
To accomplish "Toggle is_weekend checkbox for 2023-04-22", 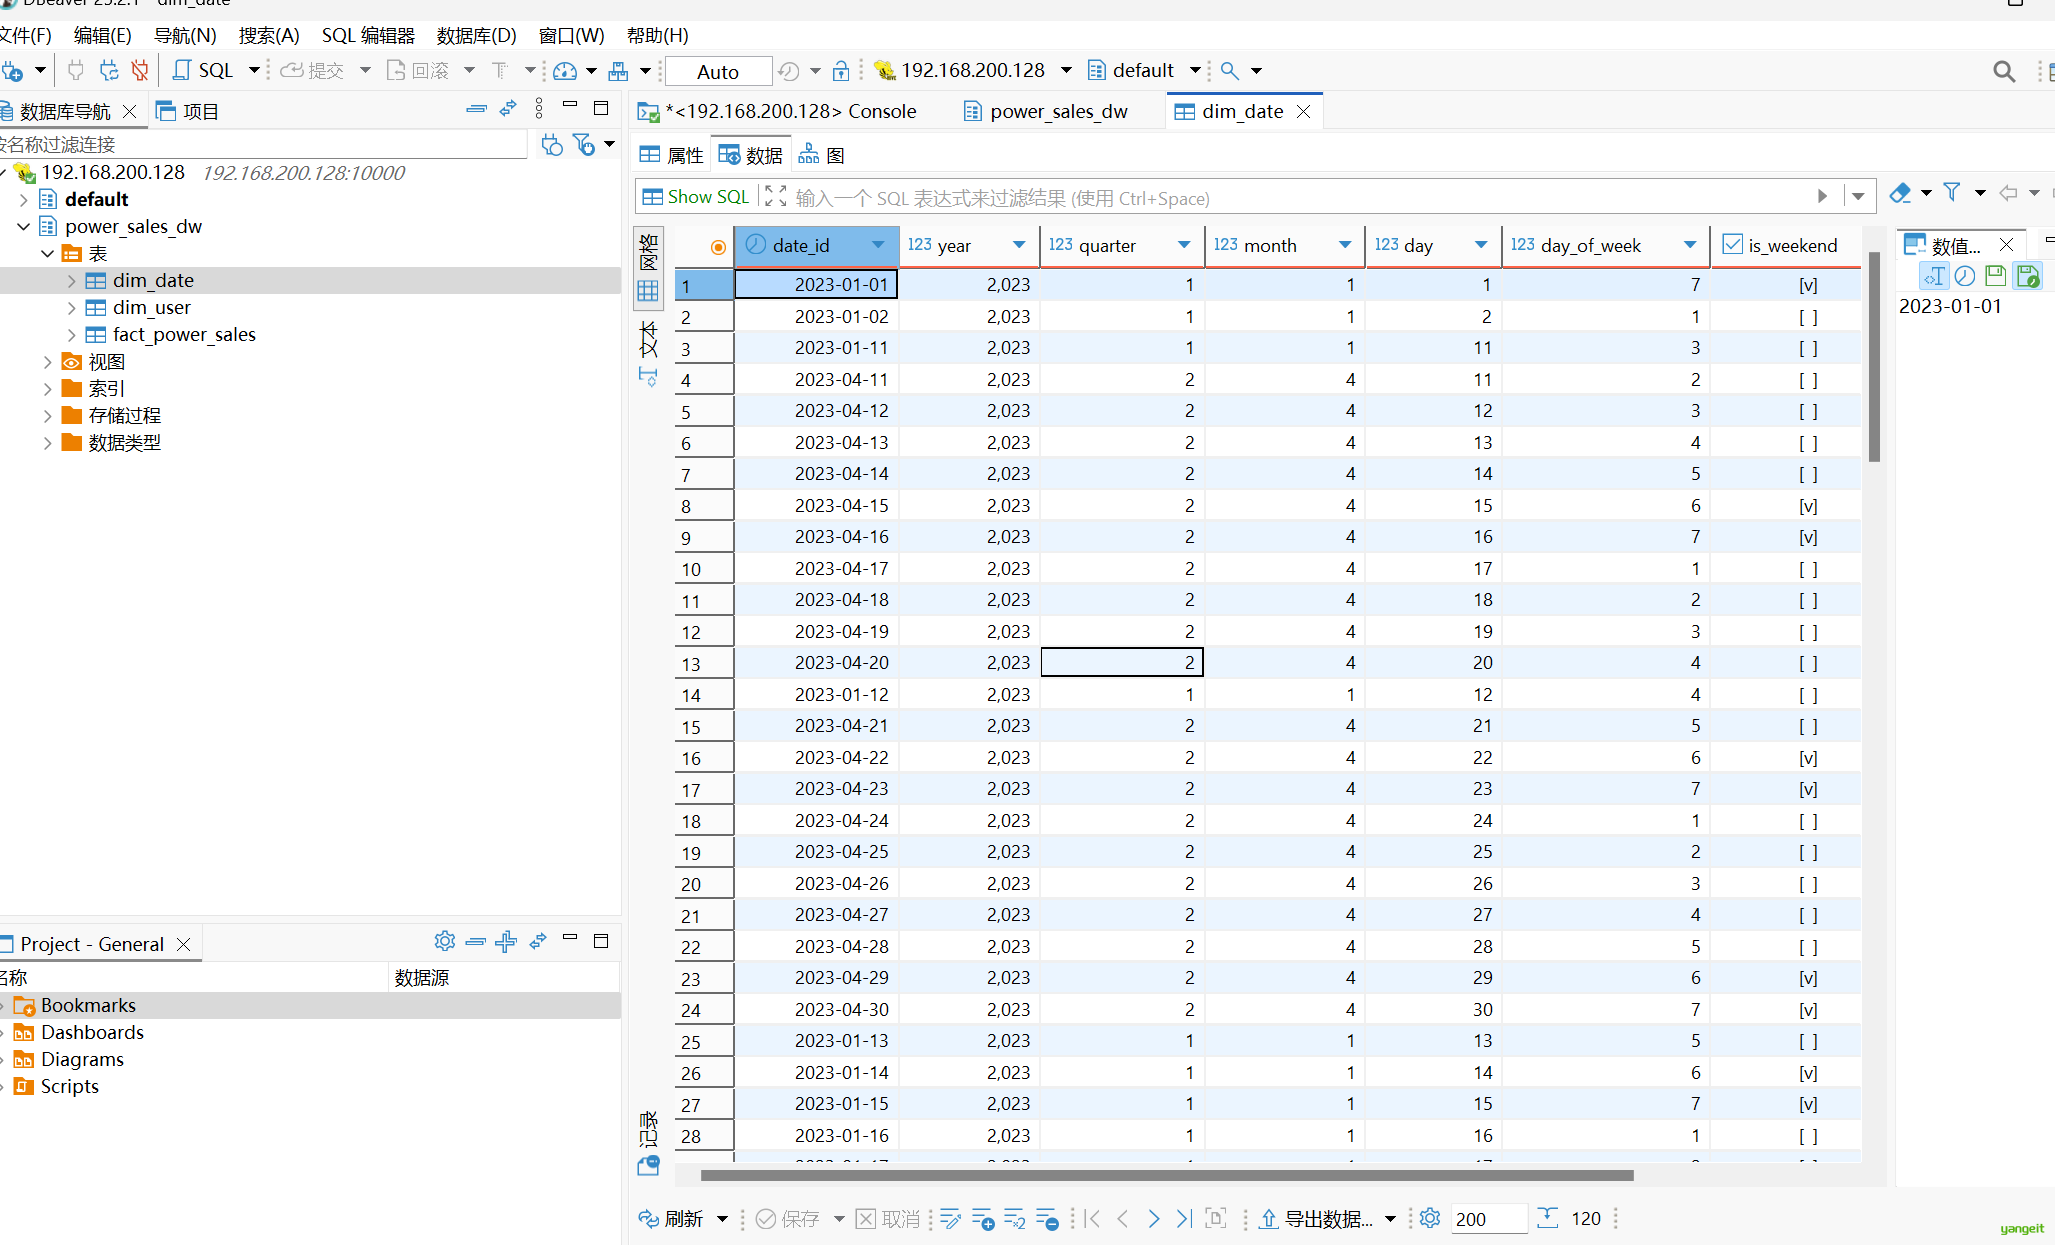I will coord(1807,758).
